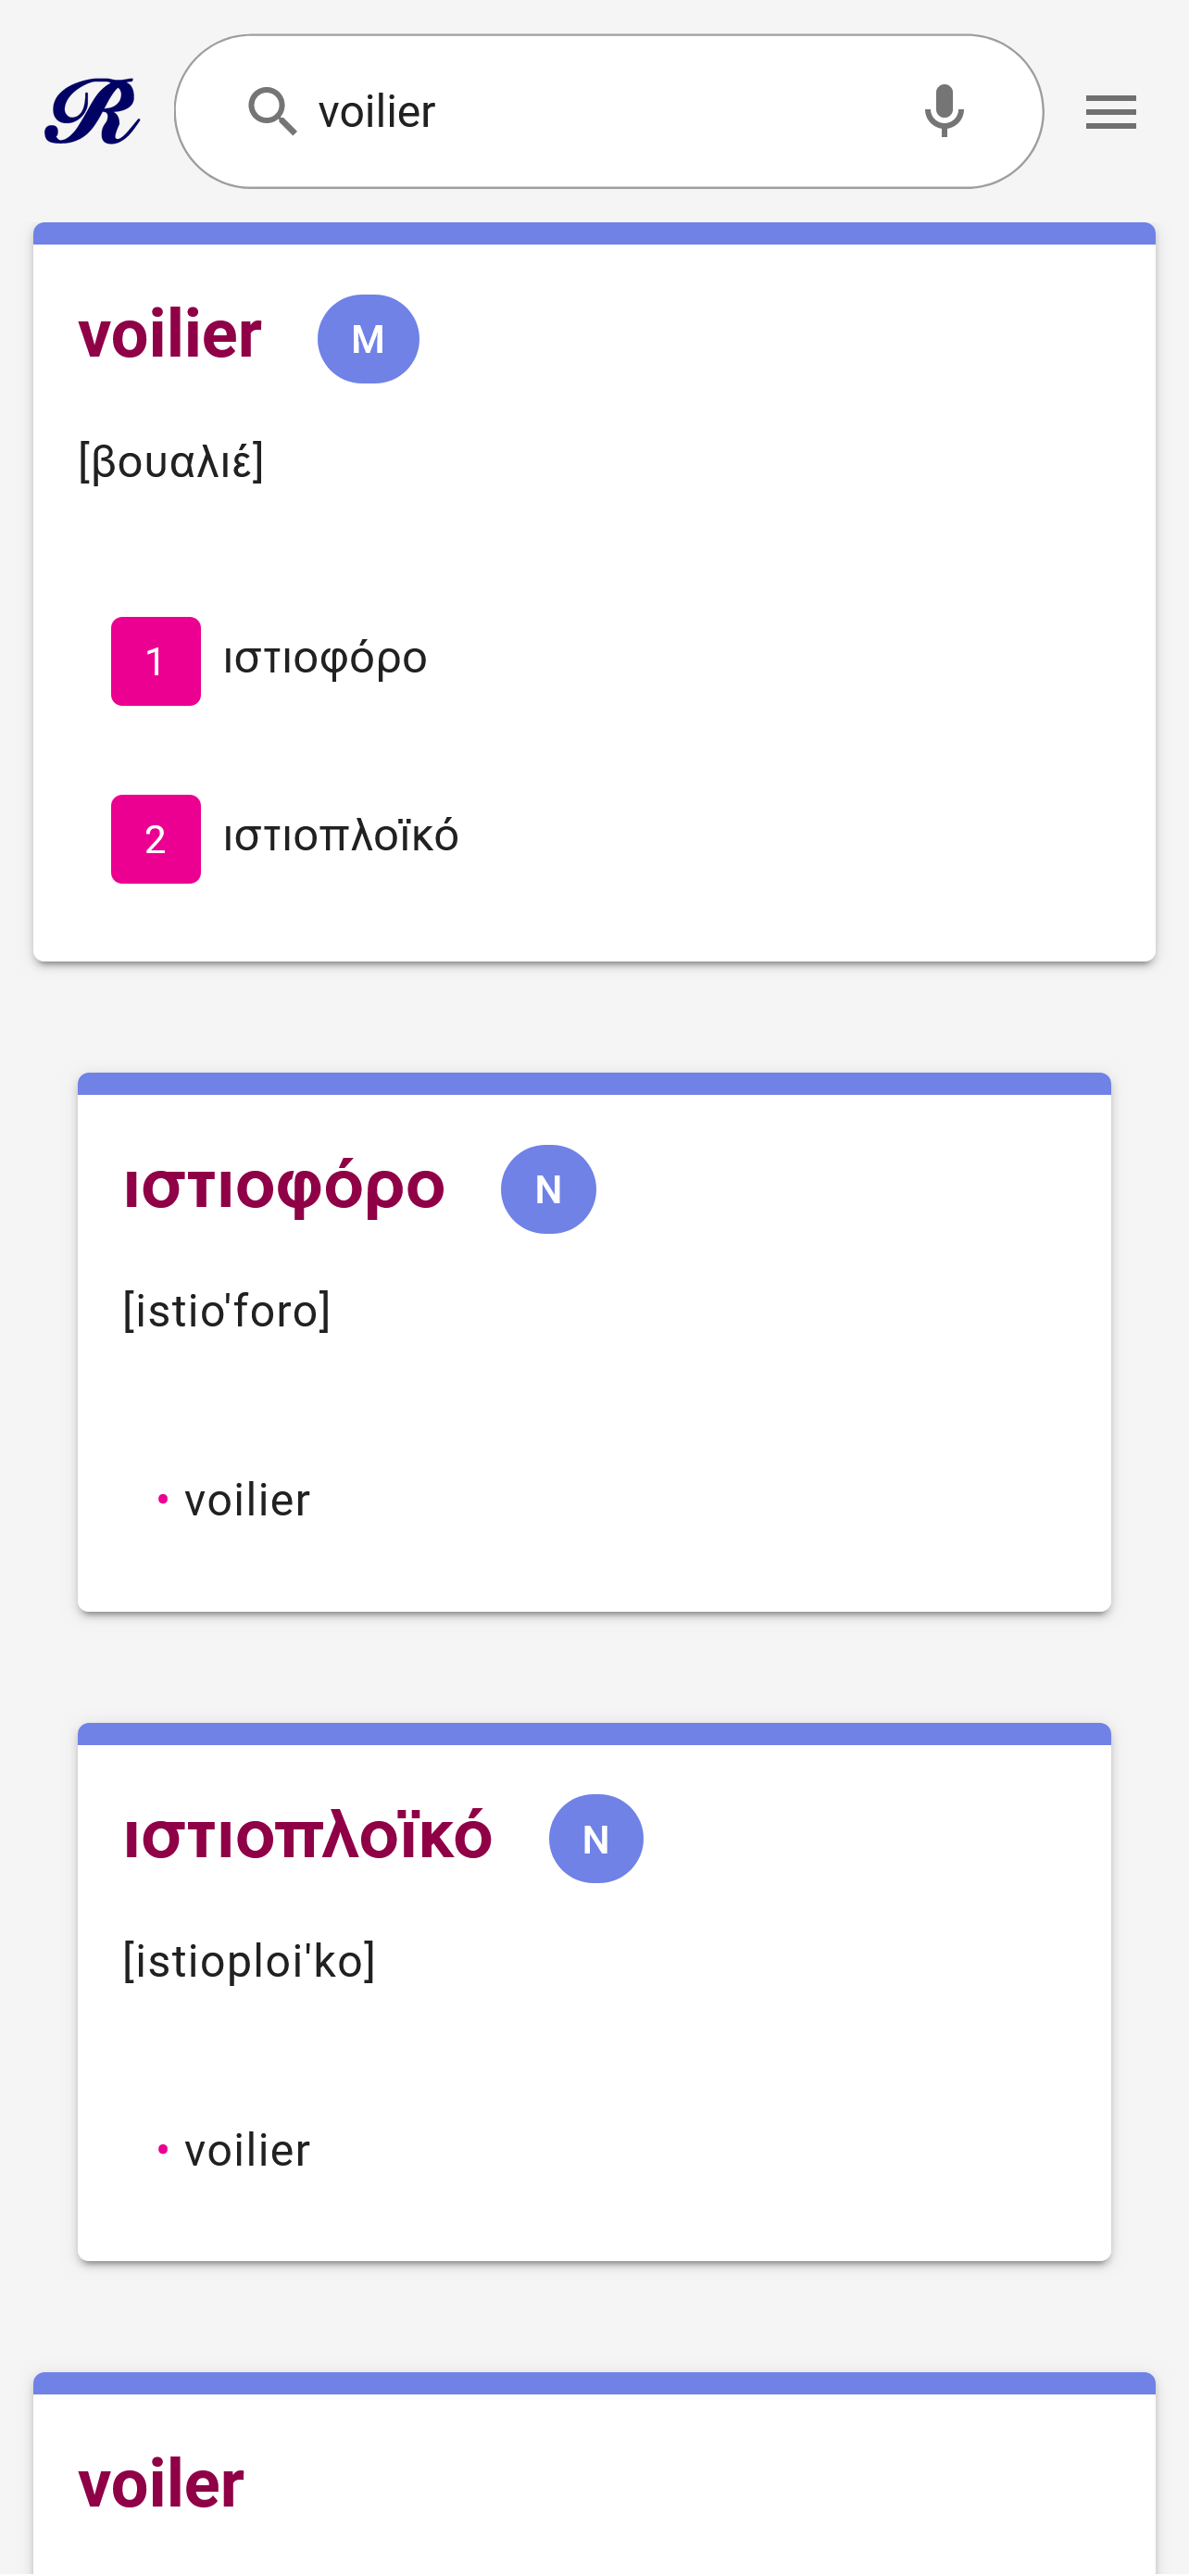1189x2576 pixels.
Task: Open translation ιστιοπλοϊκό in the first card
Action: pyautogui.click(x=341, y=837)
